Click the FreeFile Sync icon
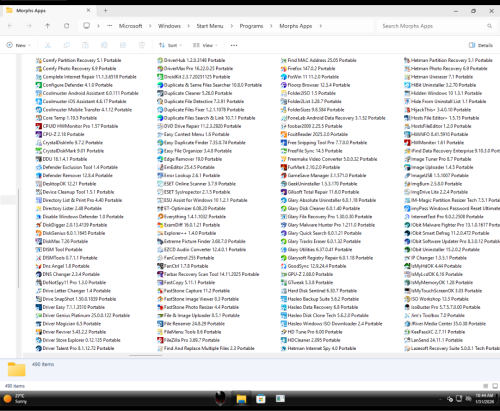The image size is (500, 411). pos(284,151)
